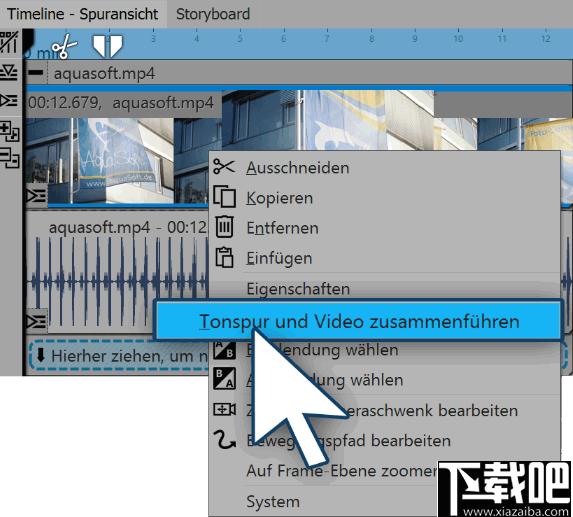Click the camera pan icon in menu
Screen dimensions: 573x517
point(224,409)
